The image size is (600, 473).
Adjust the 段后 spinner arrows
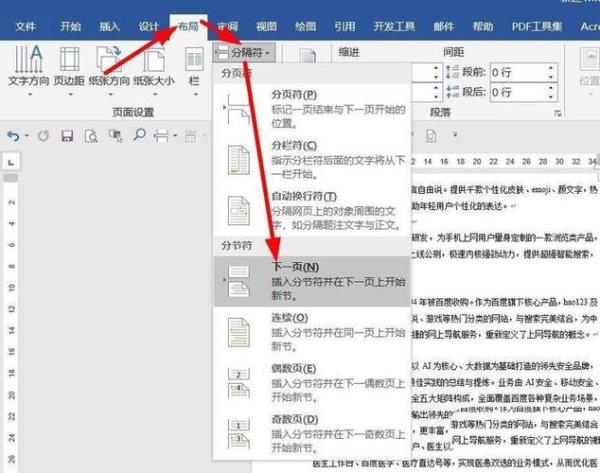(551, 92)
